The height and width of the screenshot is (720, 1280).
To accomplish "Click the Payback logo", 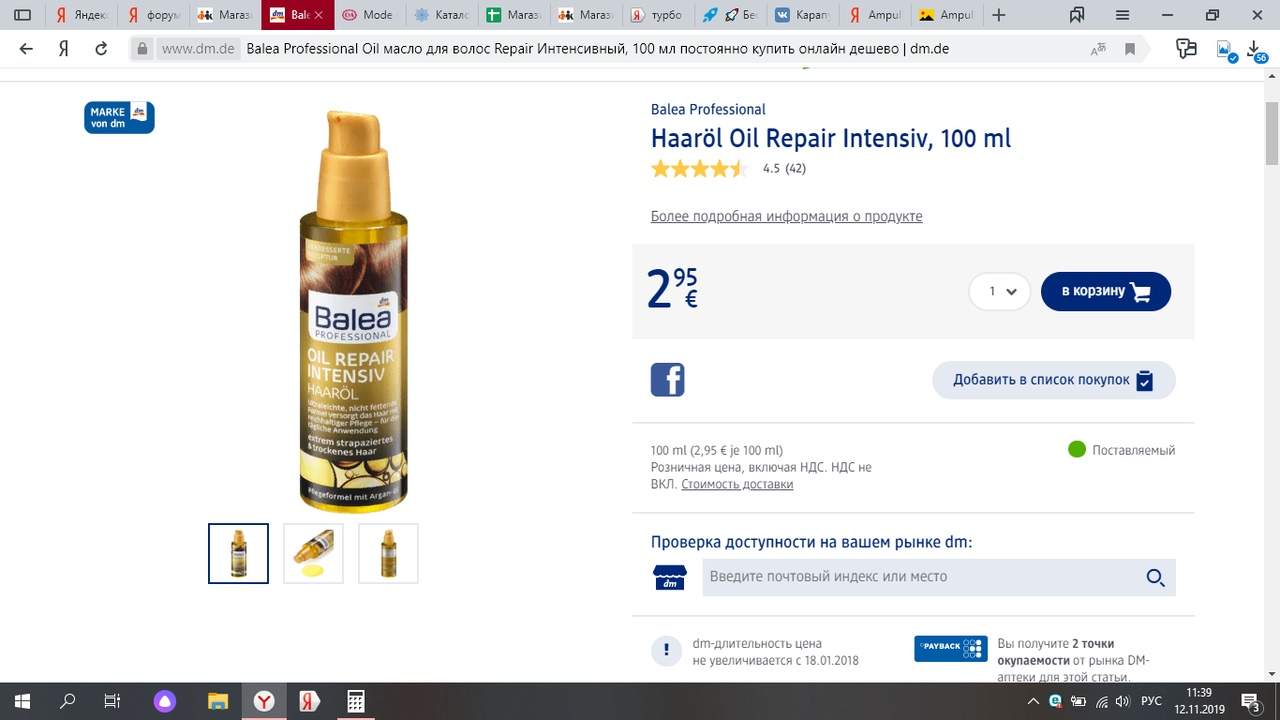I will point(951,648).
